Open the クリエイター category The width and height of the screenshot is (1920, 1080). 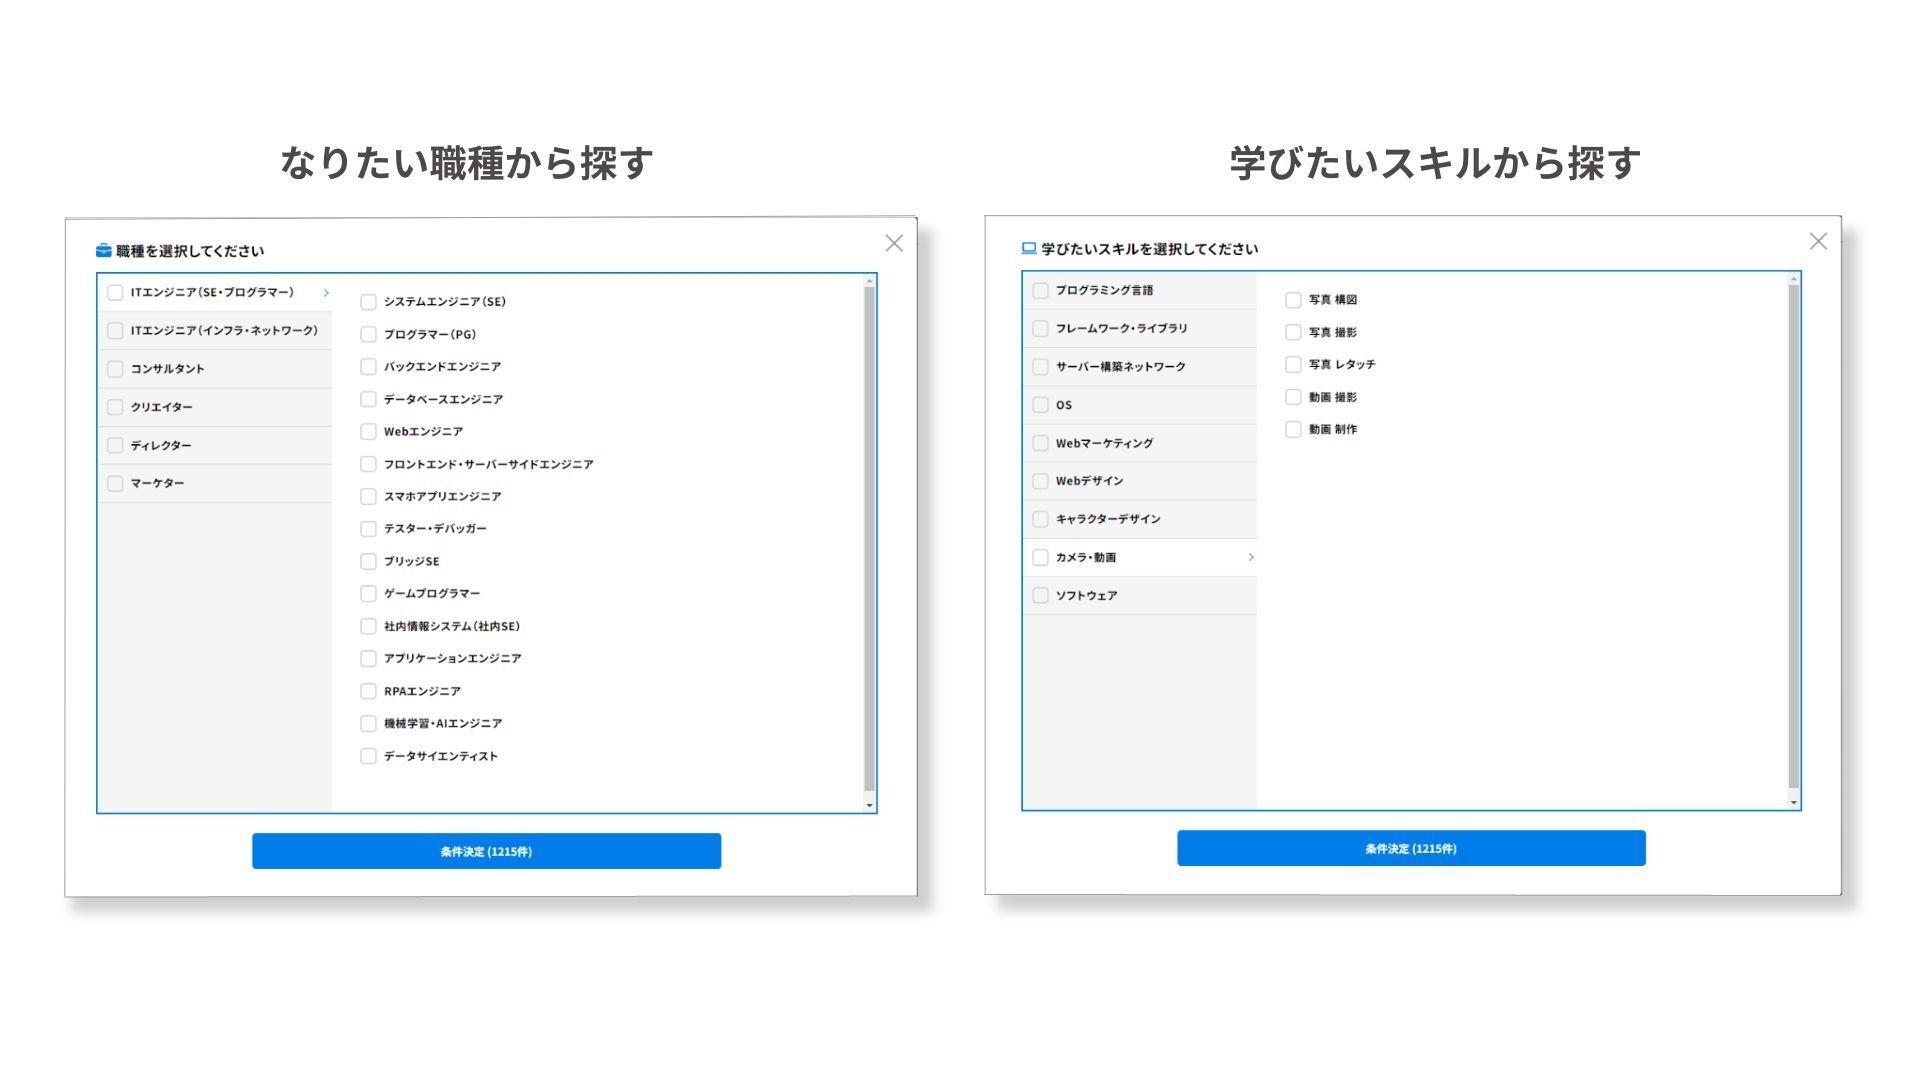(x=161, y=407)
